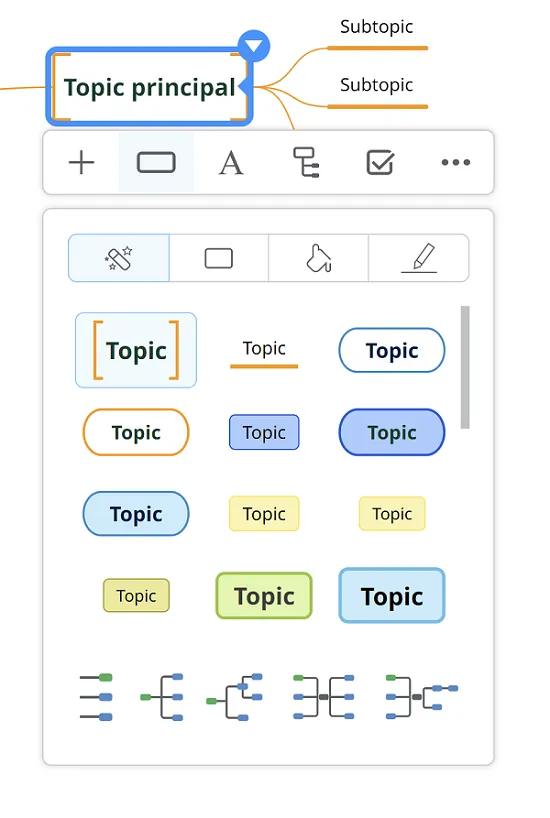Open the border line pencil tab
Screen dimensions: 550x818
coord(419,258)
